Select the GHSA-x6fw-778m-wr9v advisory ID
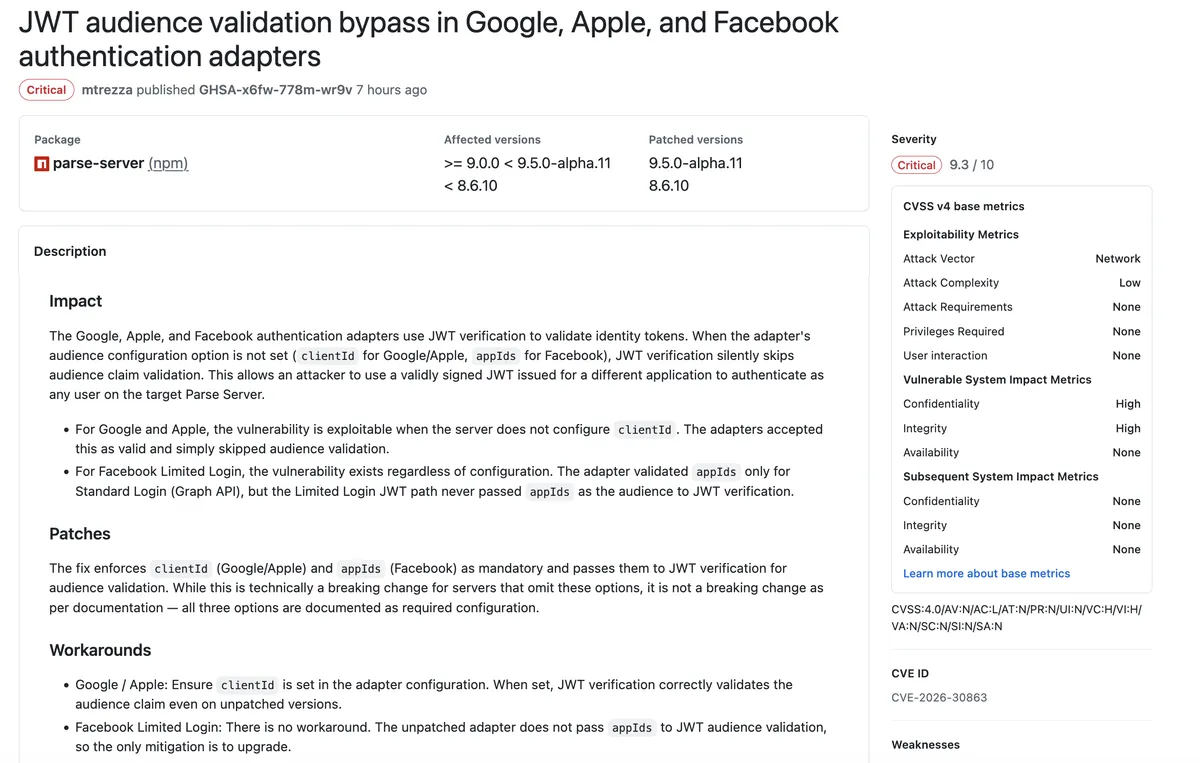 tap(275, 90)
